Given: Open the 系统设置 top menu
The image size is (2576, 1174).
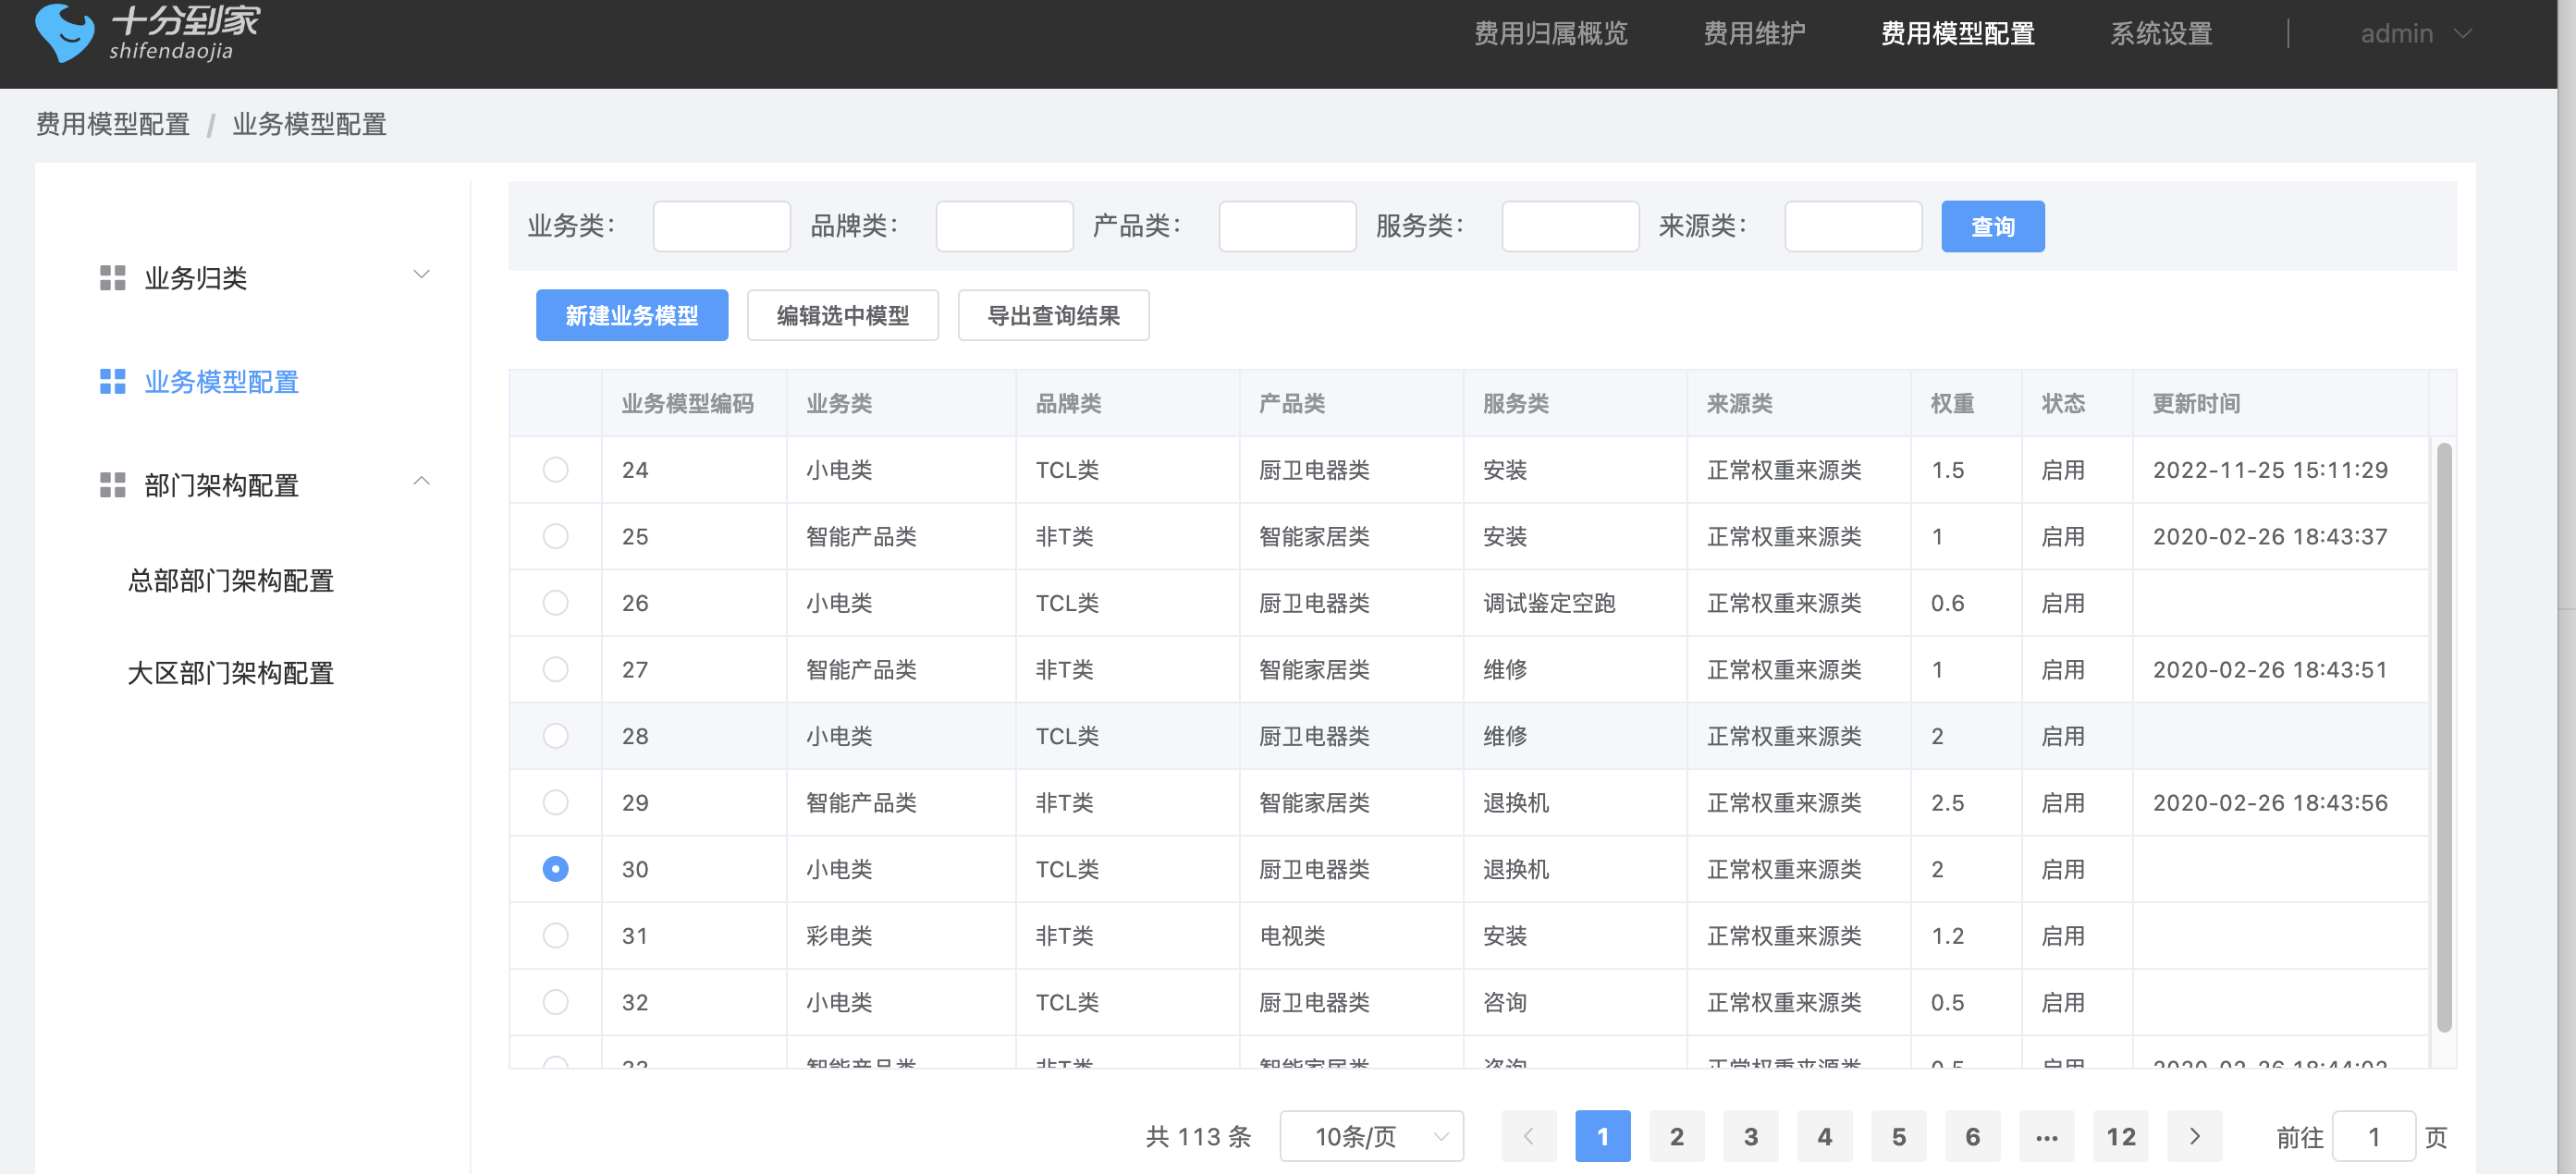Looking at the screenshot, I should click(2161, 34).
